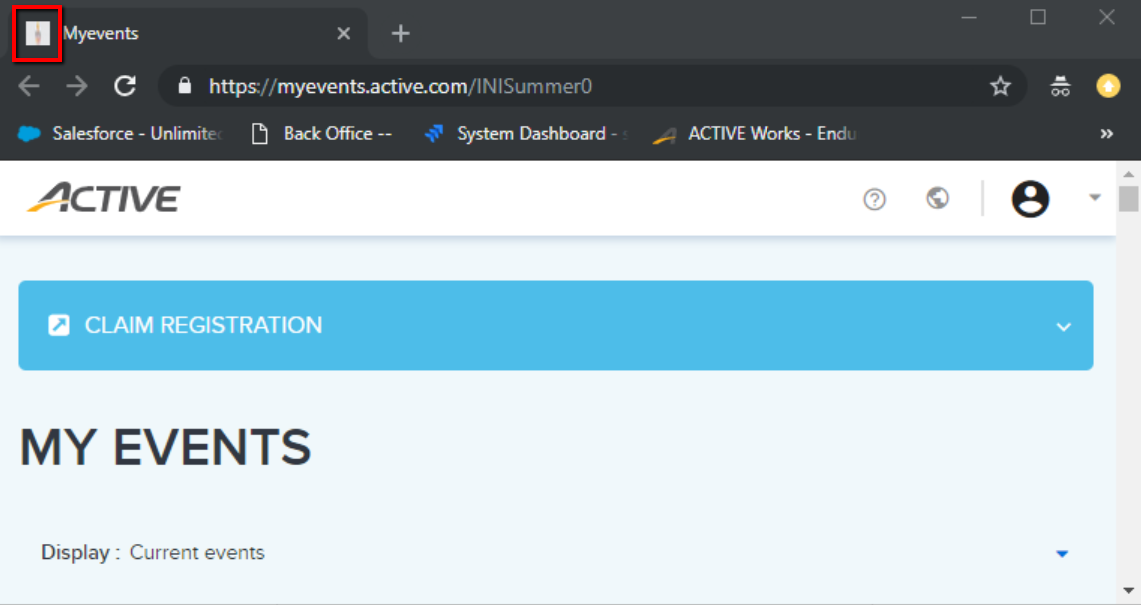View site security lock info
The width and height of the screenshot is (1141, 606).
[185, 86]
